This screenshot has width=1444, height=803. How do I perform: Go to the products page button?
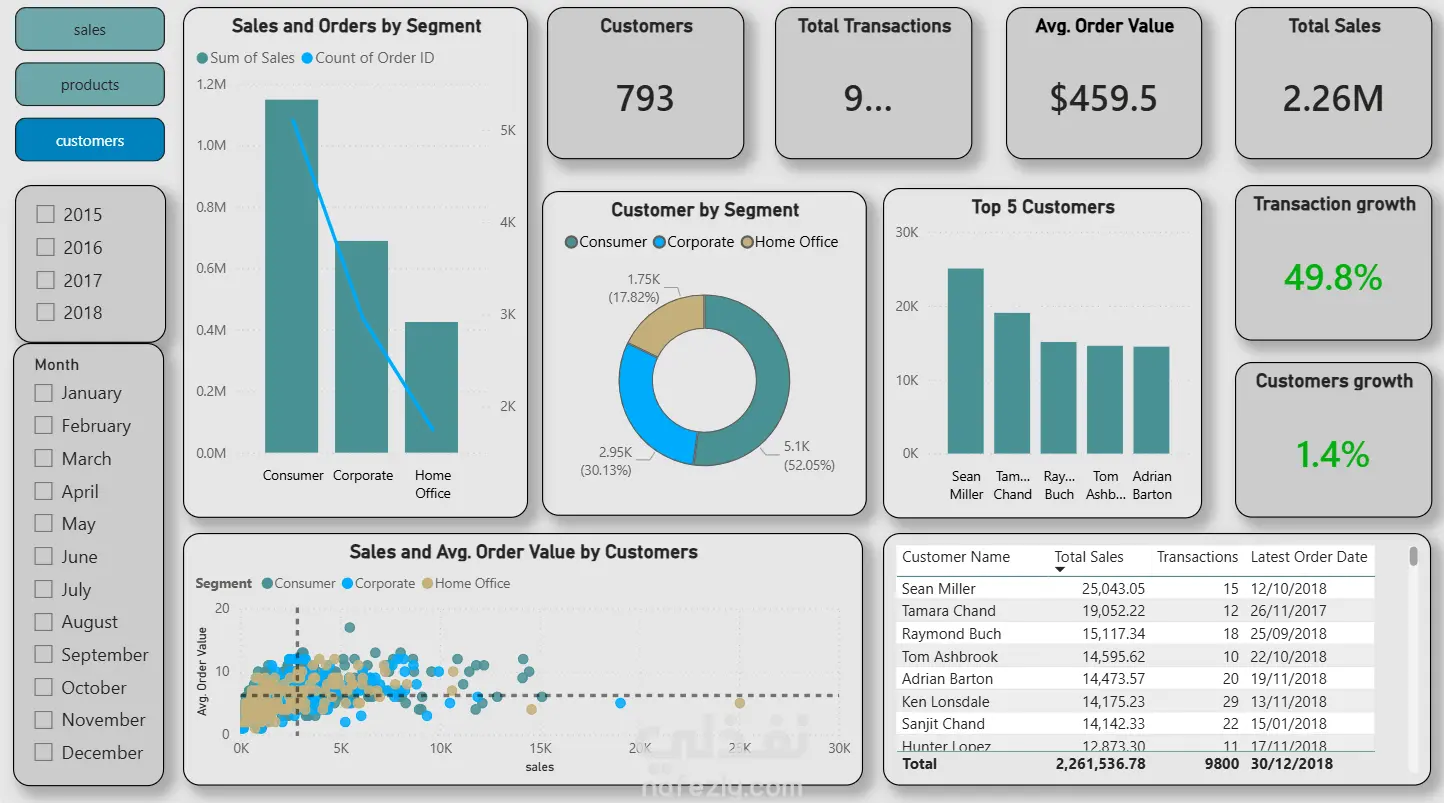(90, 85)
